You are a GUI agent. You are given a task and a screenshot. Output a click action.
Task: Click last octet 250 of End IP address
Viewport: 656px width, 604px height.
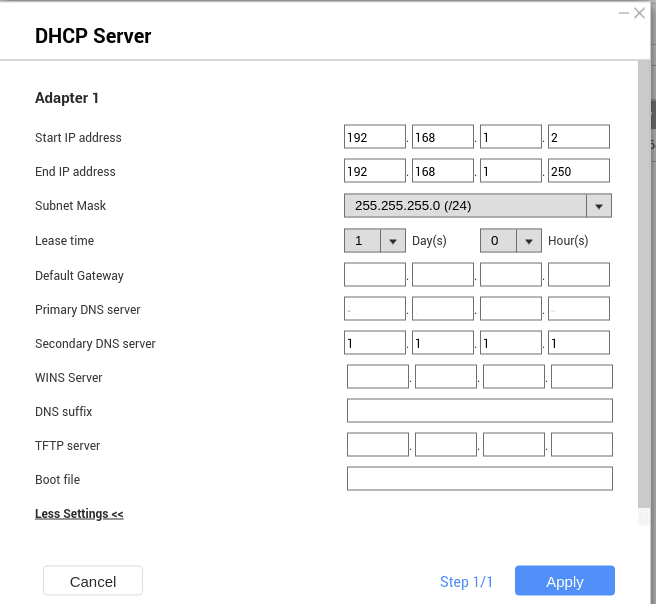[579, 170]
